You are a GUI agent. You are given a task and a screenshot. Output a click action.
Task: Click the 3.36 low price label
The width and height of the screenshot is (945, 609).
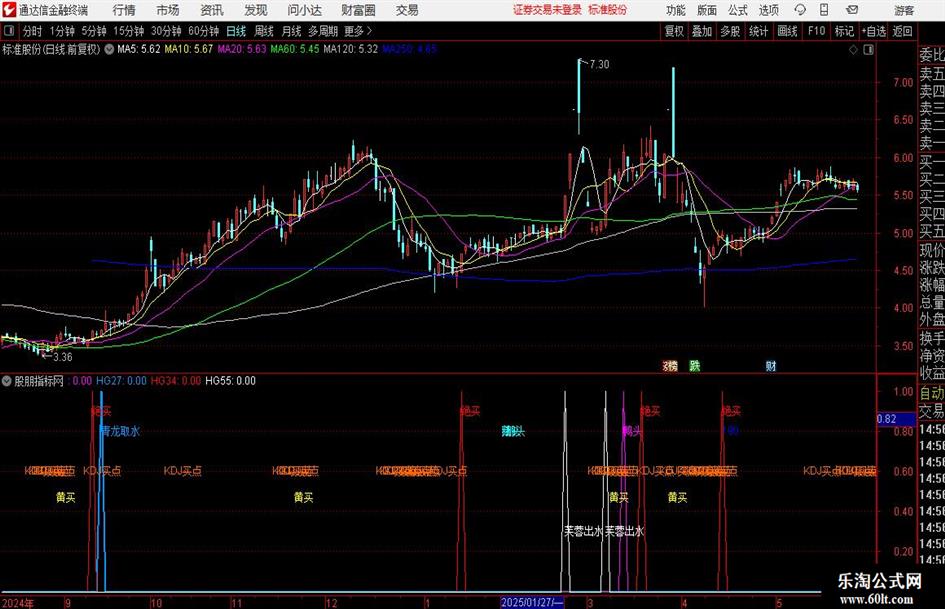pos(63,357)
